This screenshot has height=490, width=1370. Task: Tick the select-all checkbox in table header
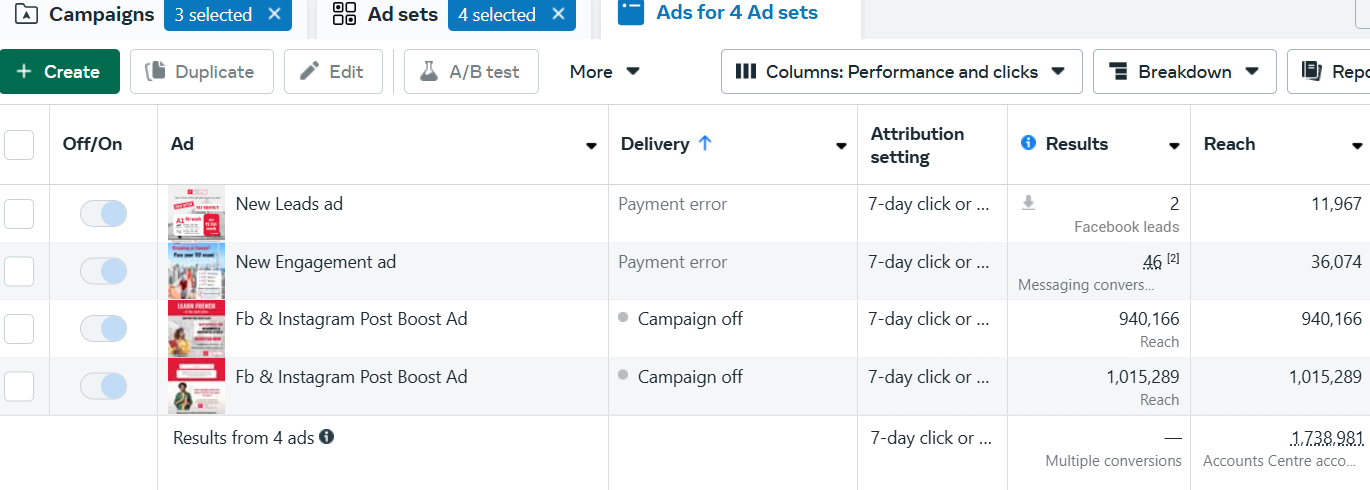click(19, 145)
